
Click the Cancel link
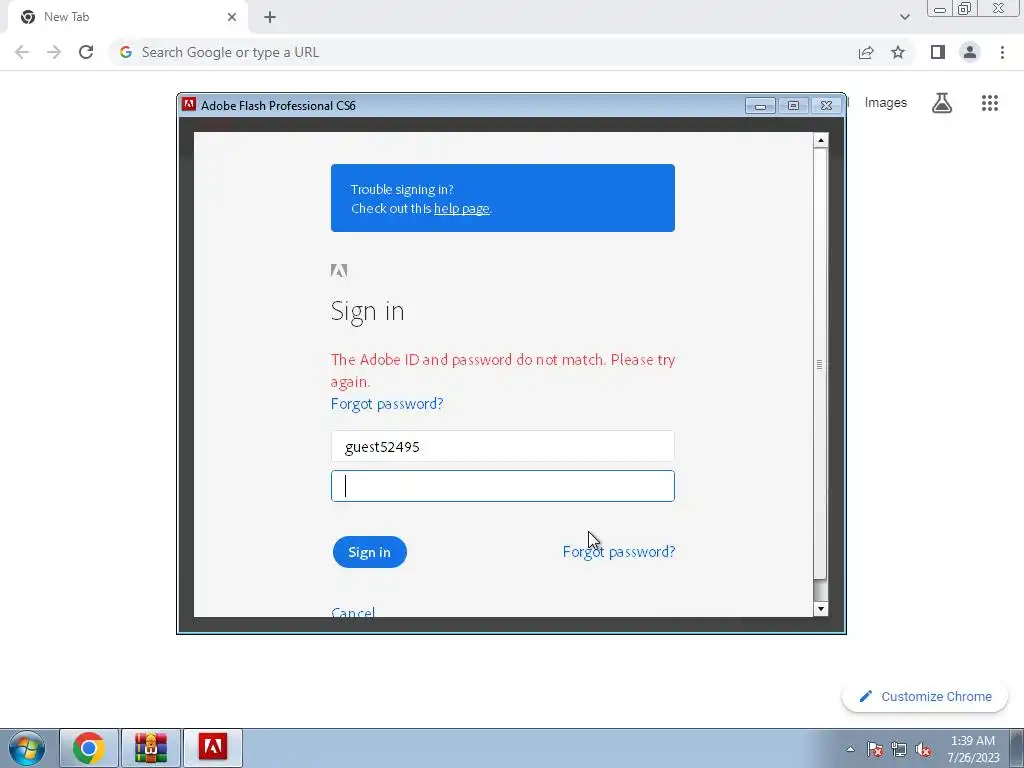353,611
